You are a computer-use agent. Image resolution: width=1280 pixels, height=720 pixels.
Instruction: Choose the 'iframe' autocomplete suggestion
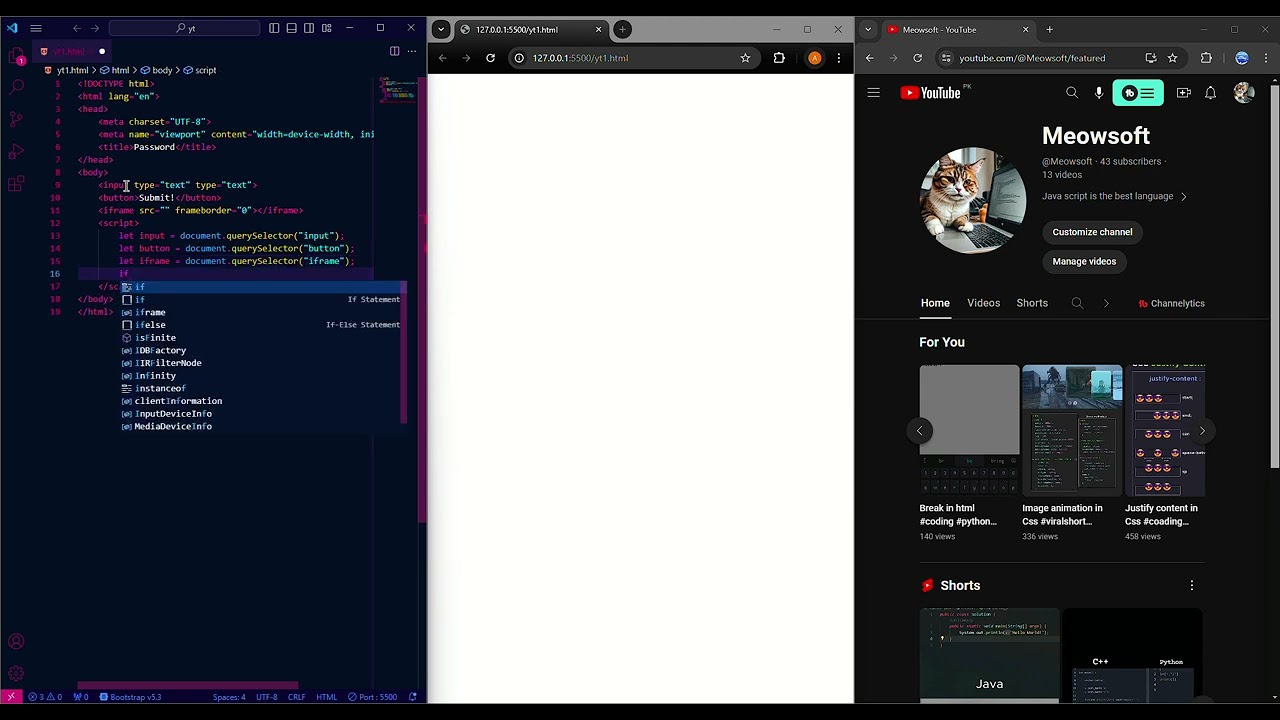click(x=260, y=312)
